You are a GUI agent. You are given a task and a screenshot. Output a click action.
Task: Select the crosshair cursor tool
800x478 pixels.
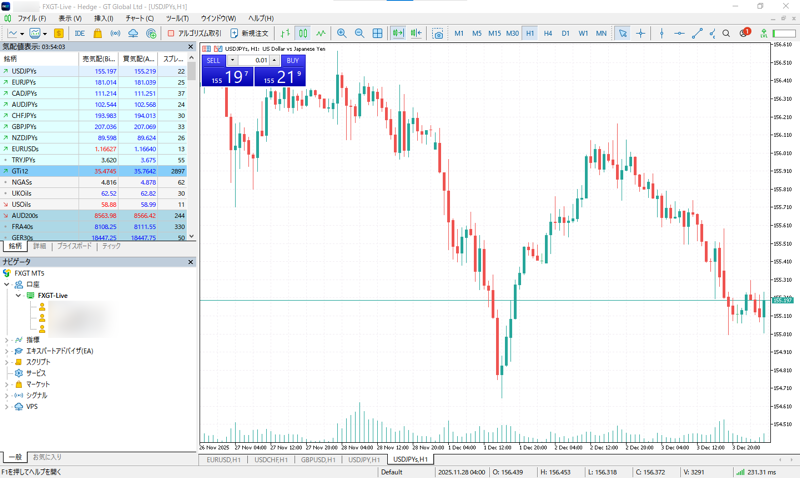tap(640, 33)
